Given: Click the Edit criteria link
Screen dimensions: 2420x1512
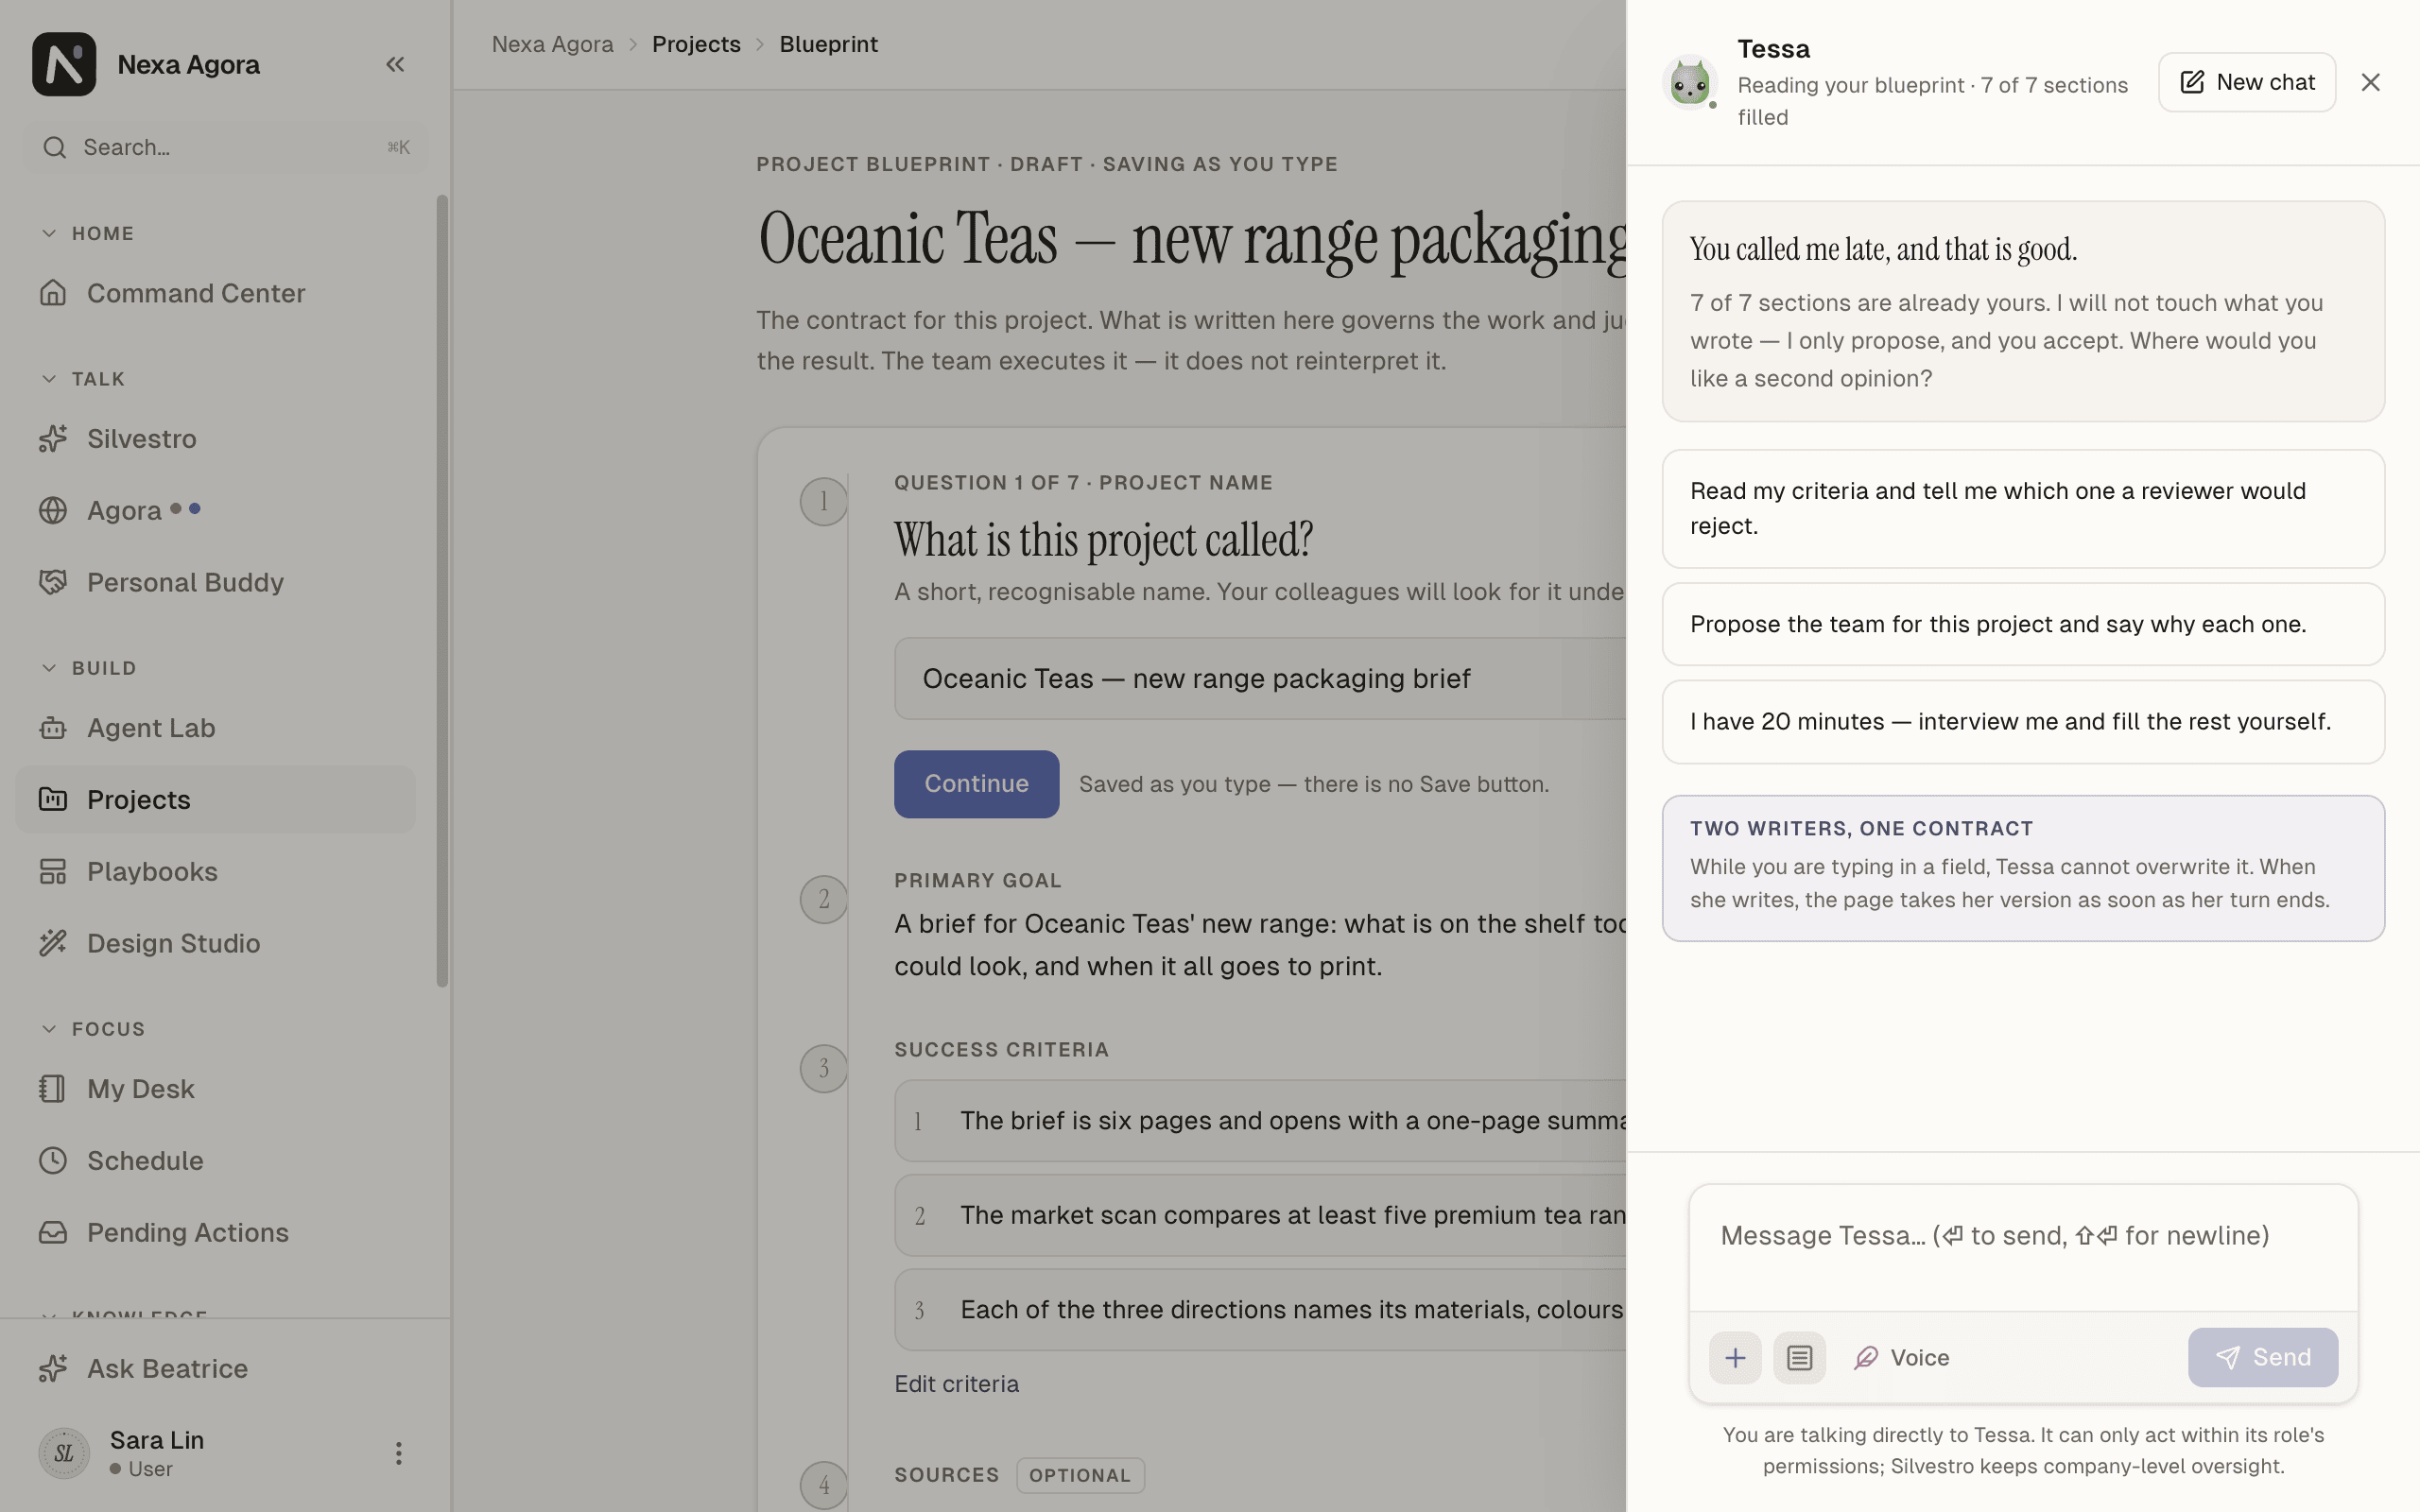Looking at the screenshot, I should coord(956,1385).
